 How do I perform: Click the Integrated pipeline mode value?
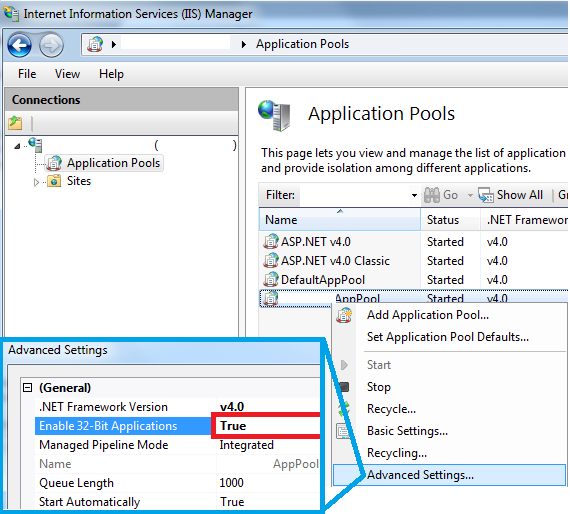(246, 445)
